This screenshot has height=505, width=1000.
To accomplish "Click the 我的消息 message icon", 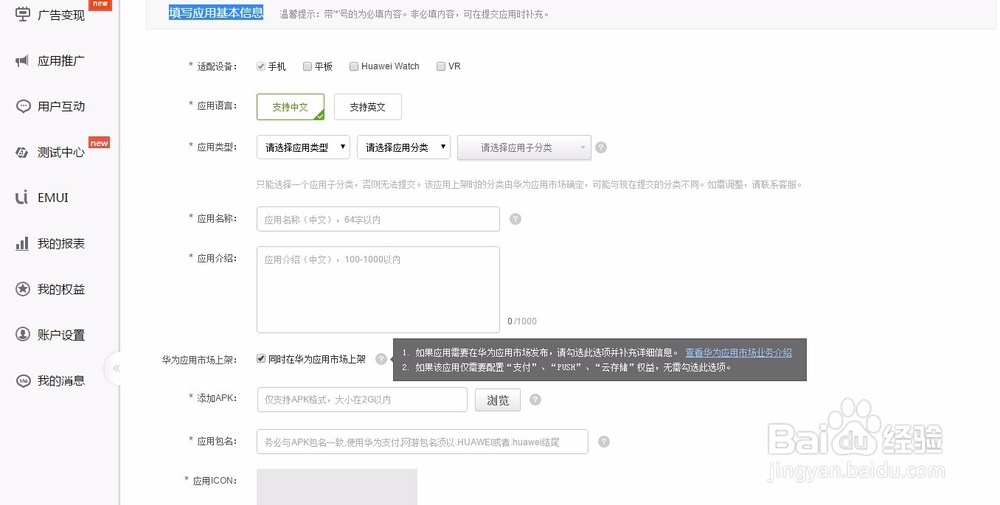I will pos(23,381).
